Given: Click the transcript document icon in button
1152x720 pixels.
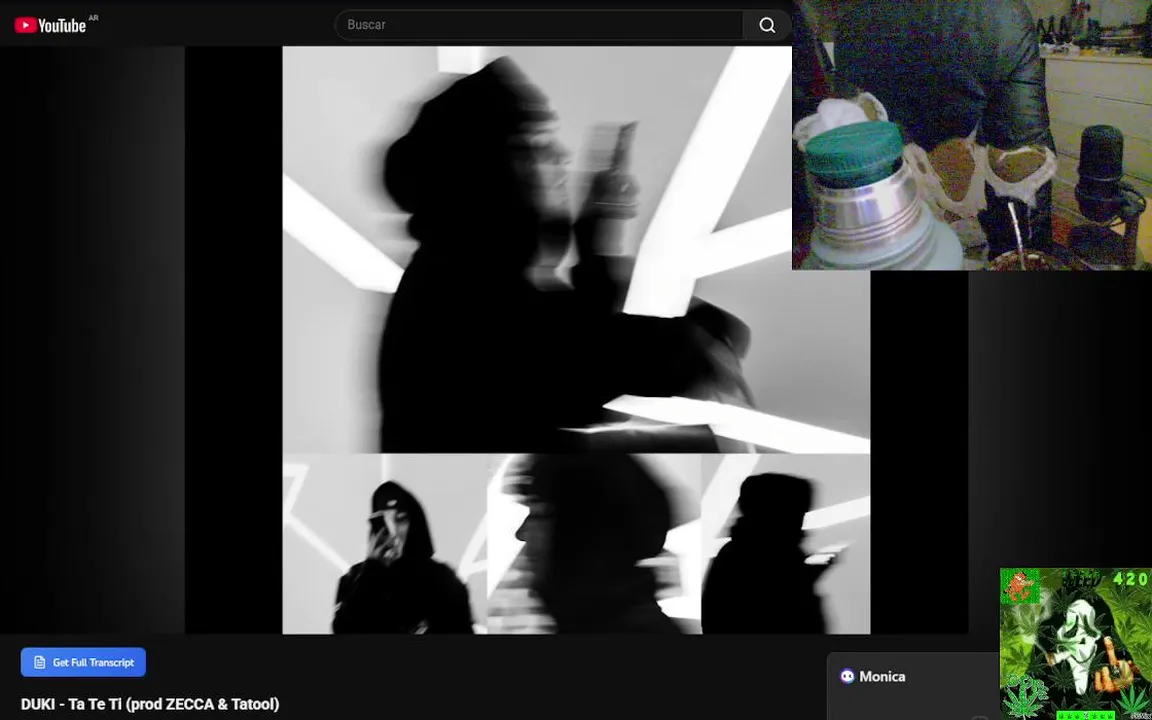Looking at the screenshot, I should [40, 662].
